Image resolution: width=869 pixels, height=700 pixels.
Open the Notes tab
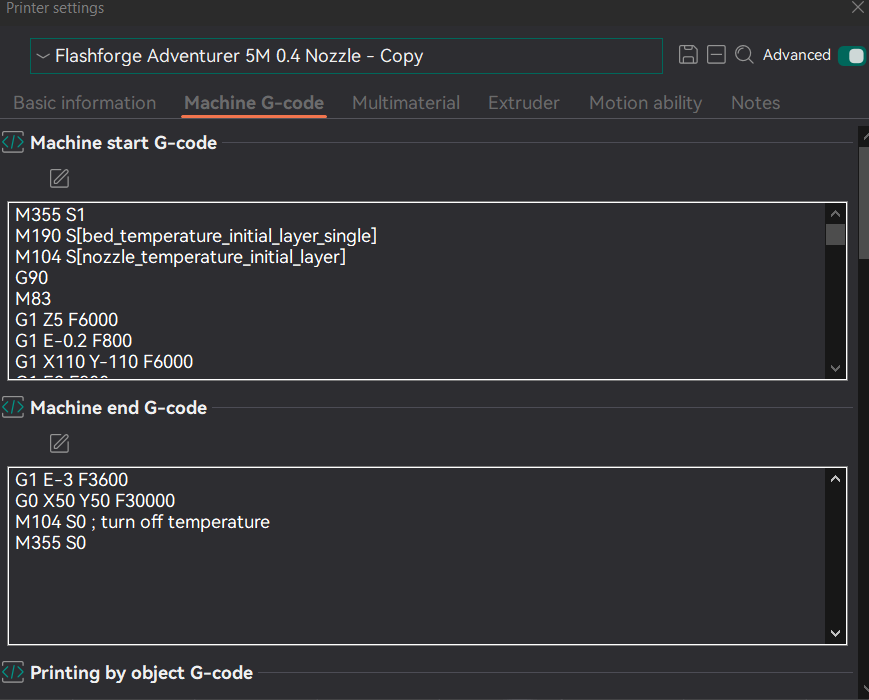point(755,103)
